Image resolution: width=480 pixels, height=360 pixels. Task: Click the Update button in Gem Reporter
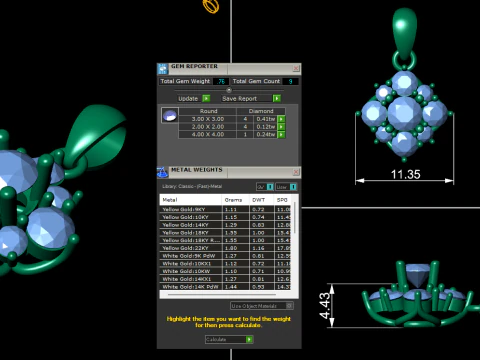194,98
